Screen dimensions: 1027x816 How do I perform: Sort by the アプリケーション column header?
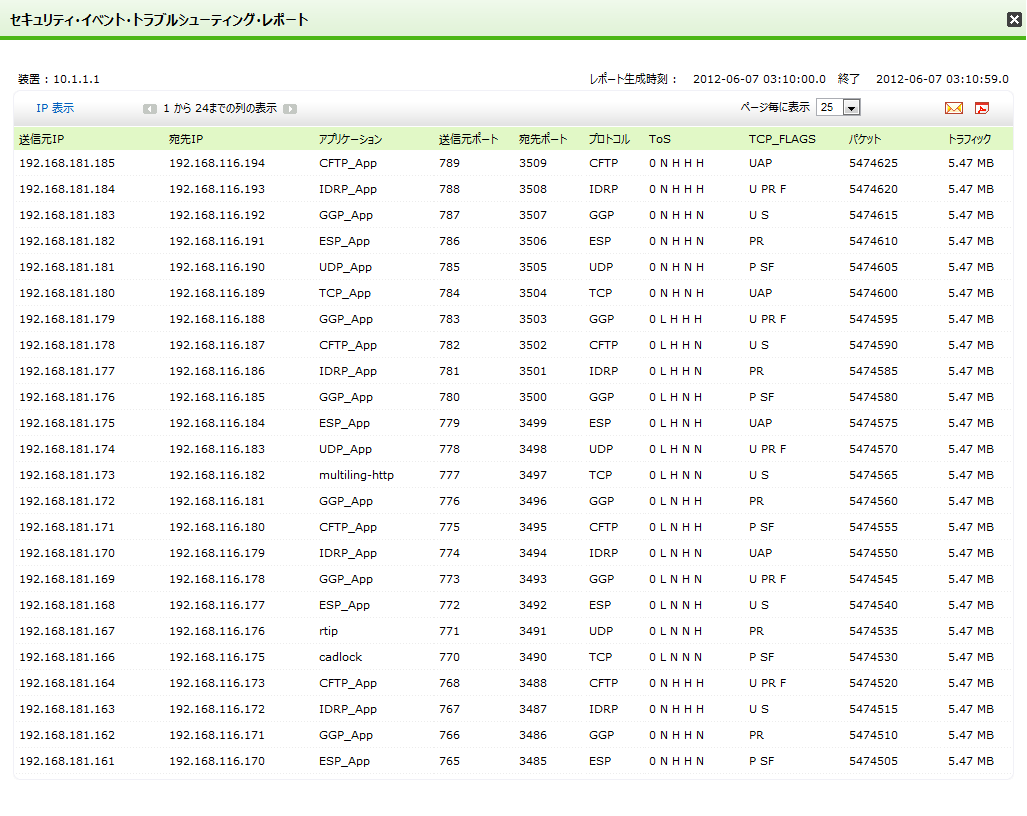(x=350, y=139)
